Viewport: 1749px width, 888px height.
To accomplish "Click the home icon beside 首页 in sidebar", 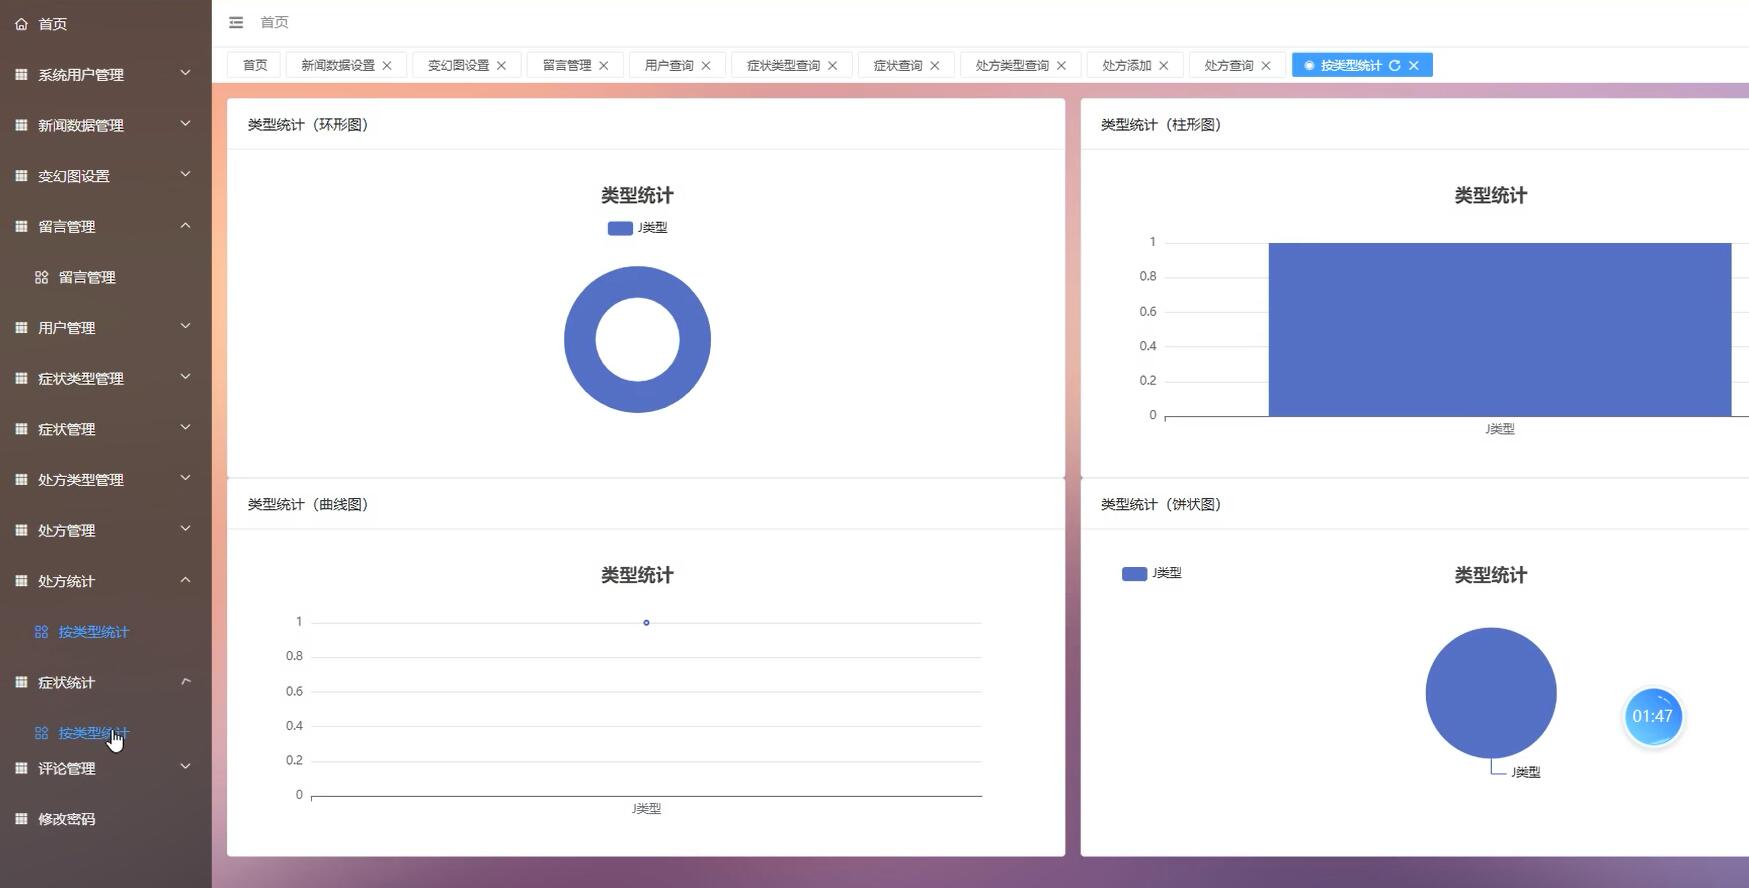I will click(21, 24).
